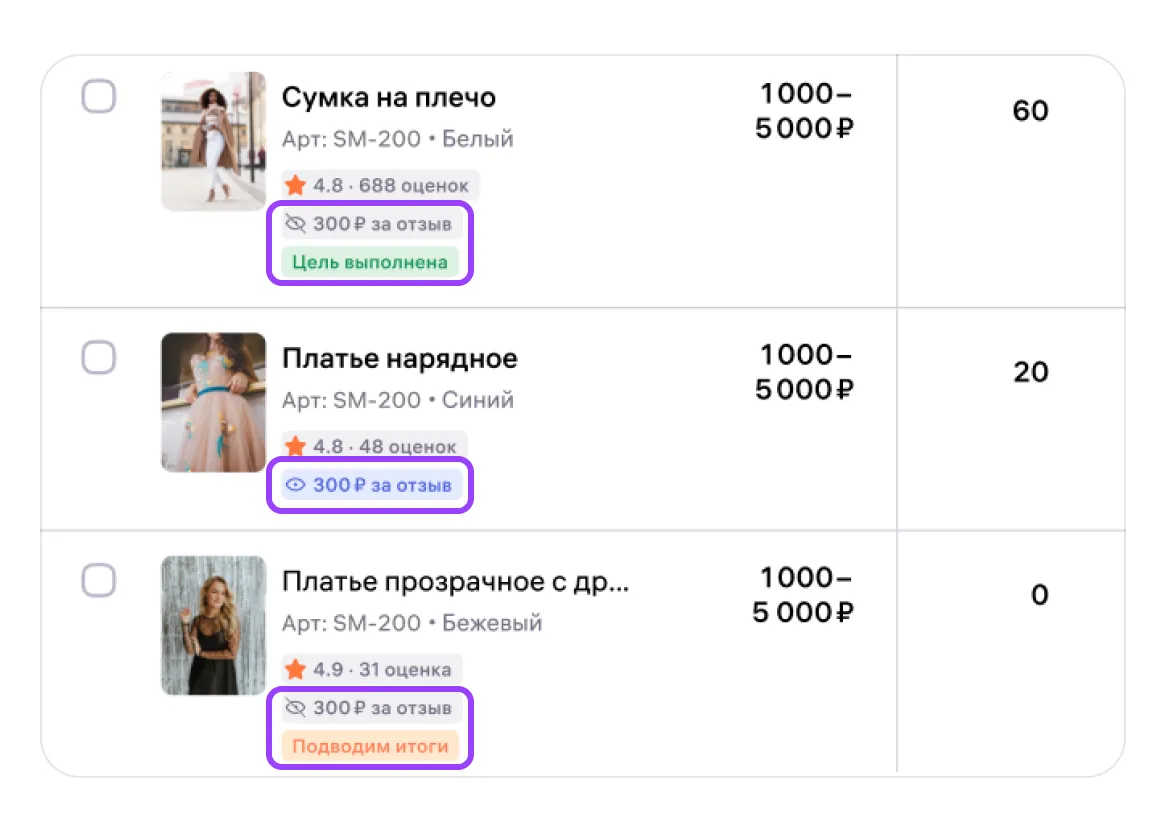
Task: Open the Платье нарядное product photo
Action: (213, 402)
